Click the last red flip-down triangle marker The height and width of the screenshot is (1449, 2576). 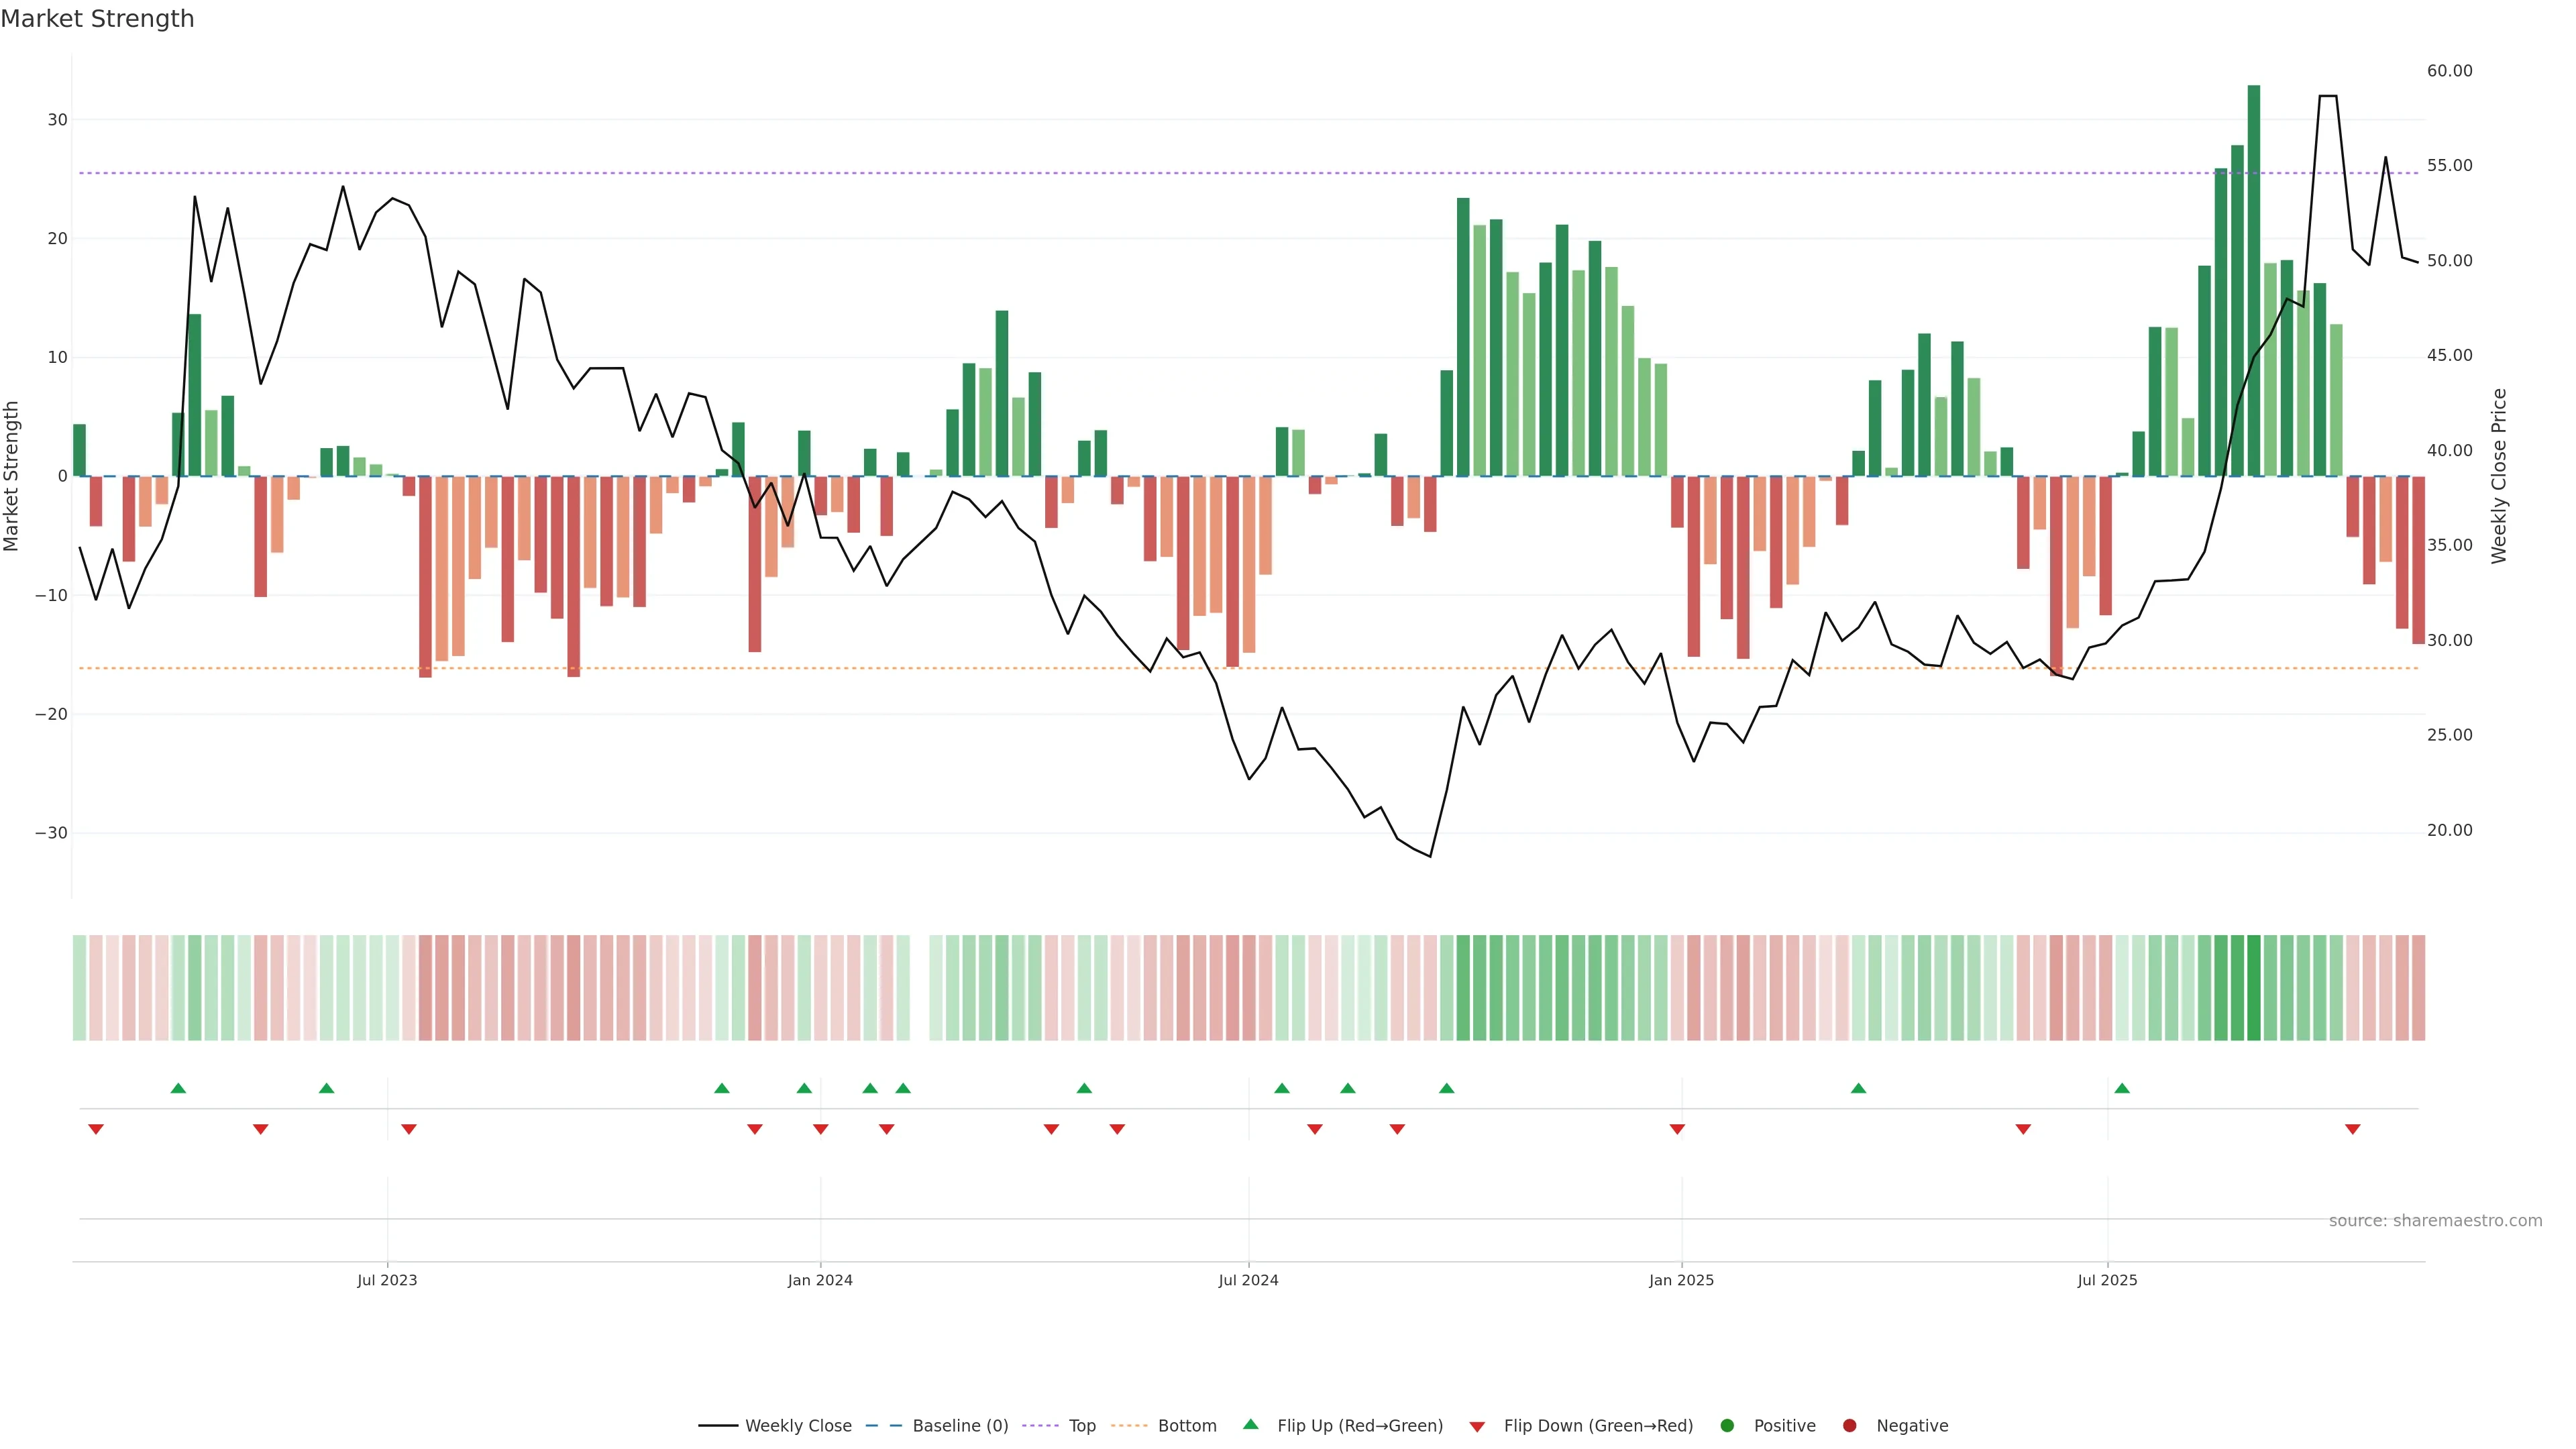2353,1129
